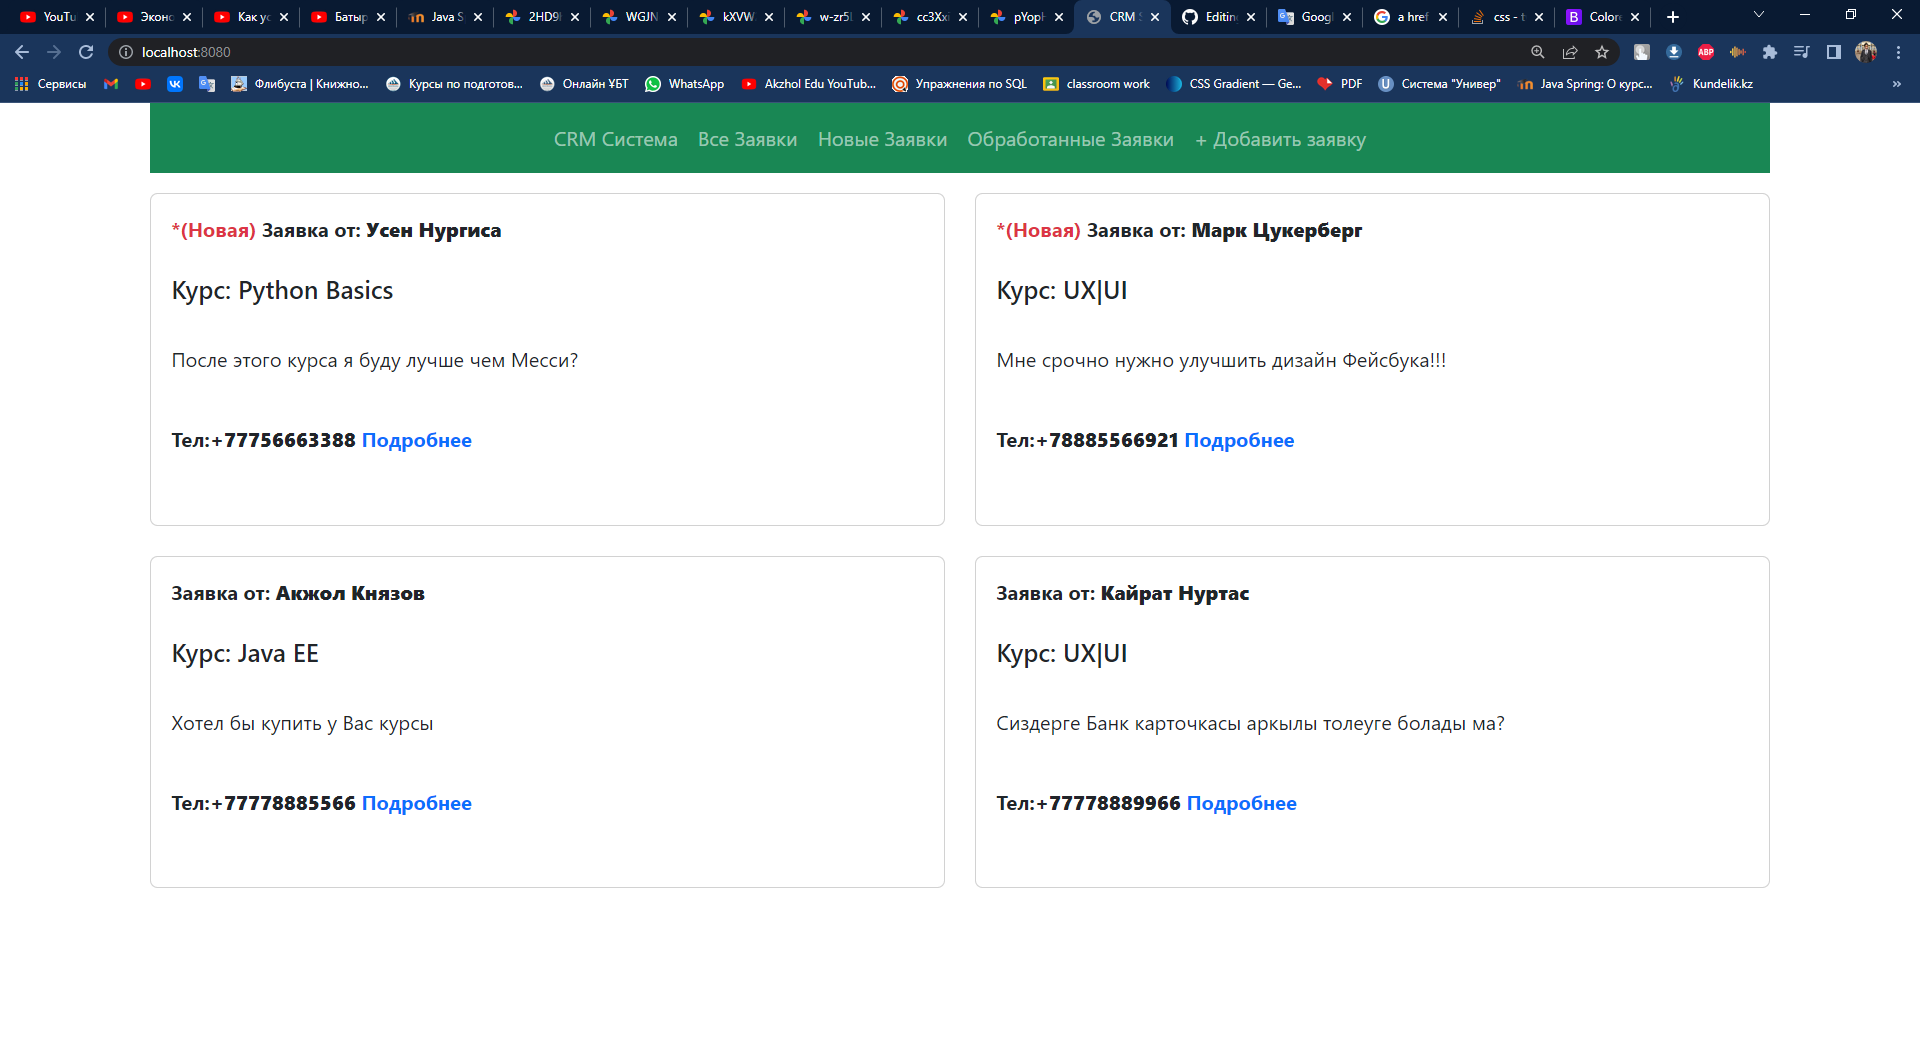Open the CSS Gradient bookmark
Screen dimensions: 1920x1040
click(x=1234, y=84)
